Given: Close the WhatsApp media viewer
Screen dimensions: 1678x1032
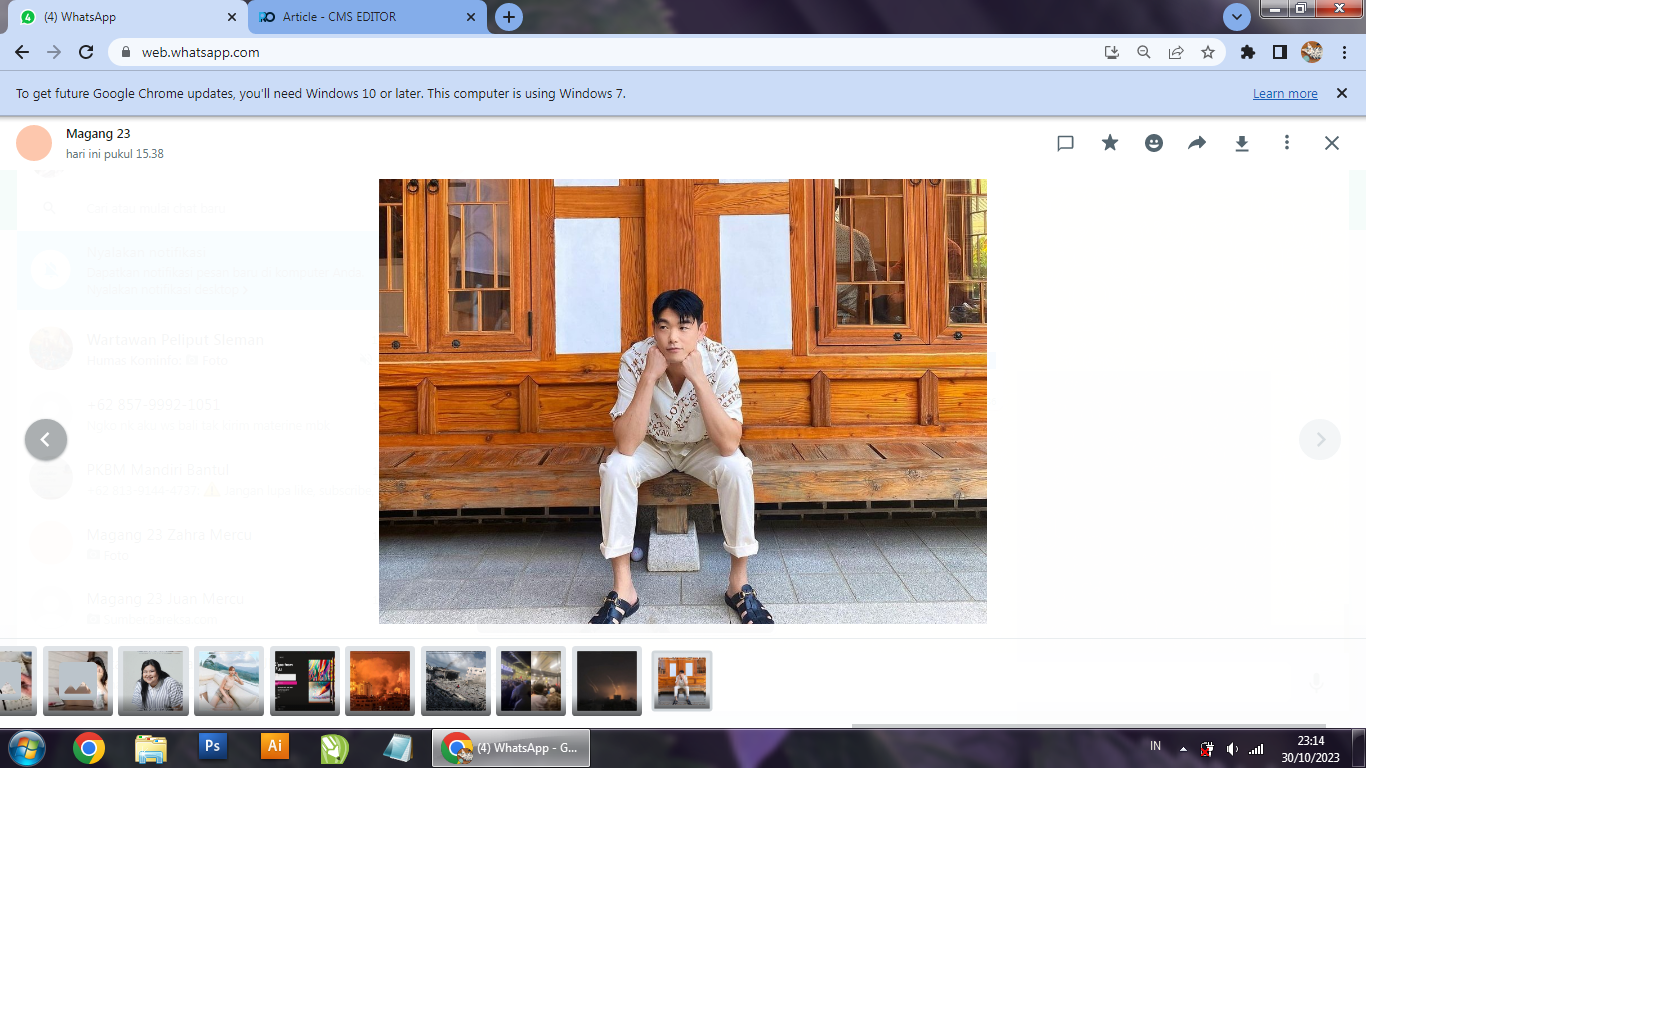Looking at the screenshot, I should tap(1332, 143).
